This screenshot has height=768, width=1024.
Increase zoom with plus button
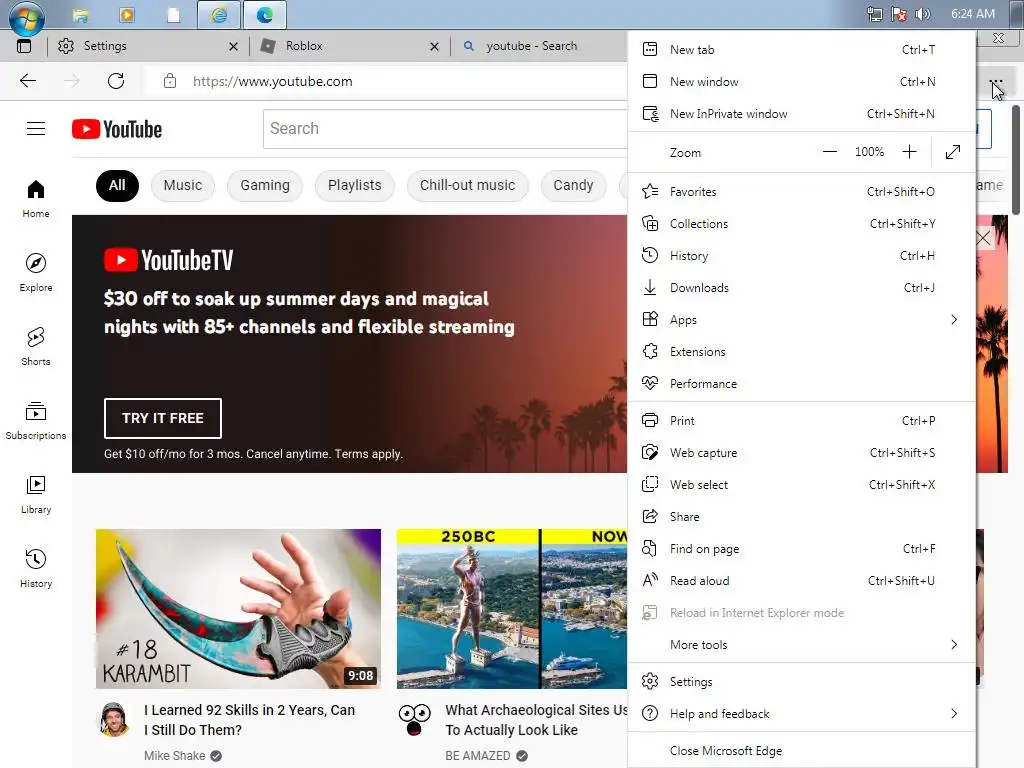point(909,152)
